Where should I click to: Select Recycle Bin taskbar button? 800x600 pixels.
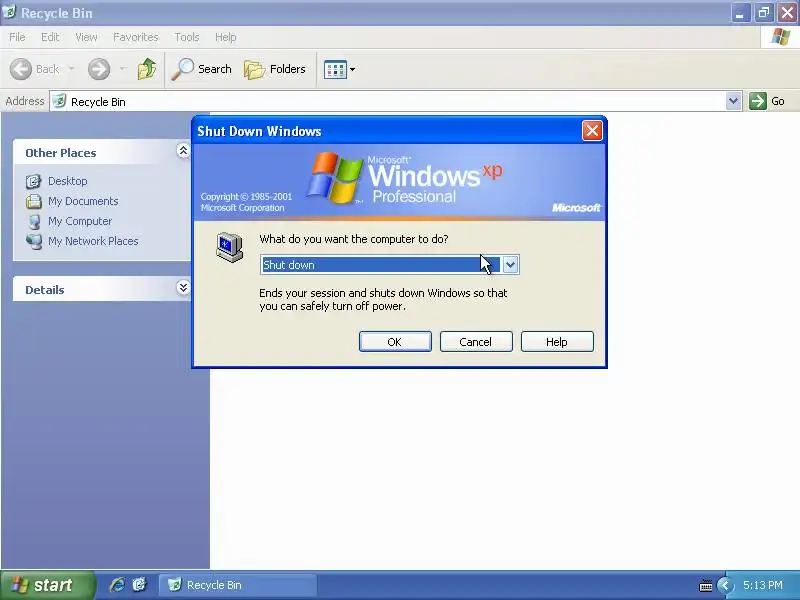tap(237, 585)
